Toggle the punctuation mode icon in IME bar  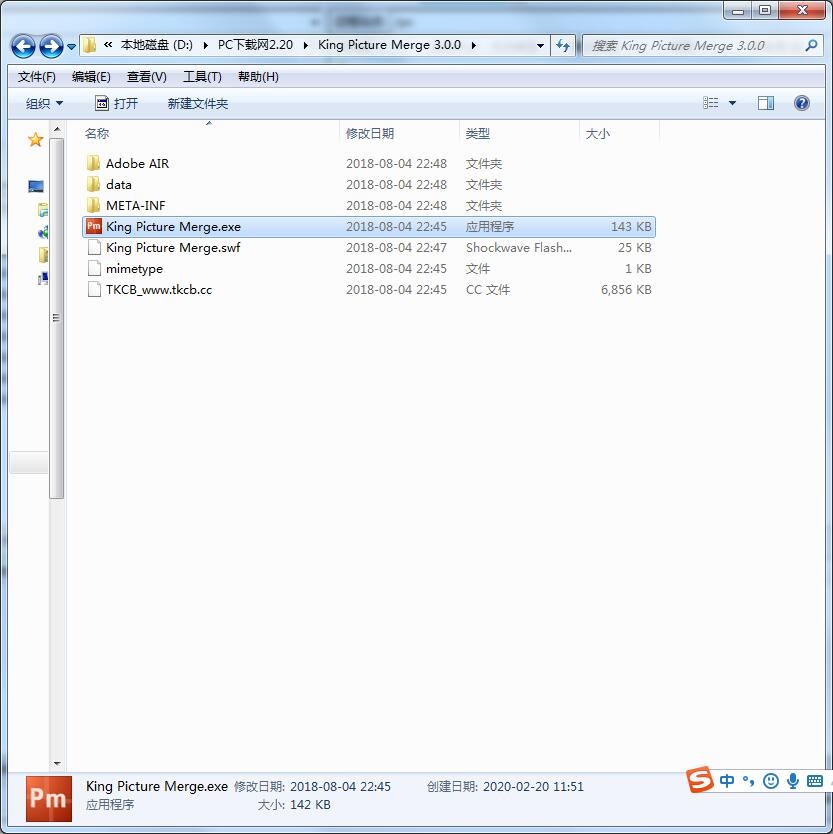(748, 781)
